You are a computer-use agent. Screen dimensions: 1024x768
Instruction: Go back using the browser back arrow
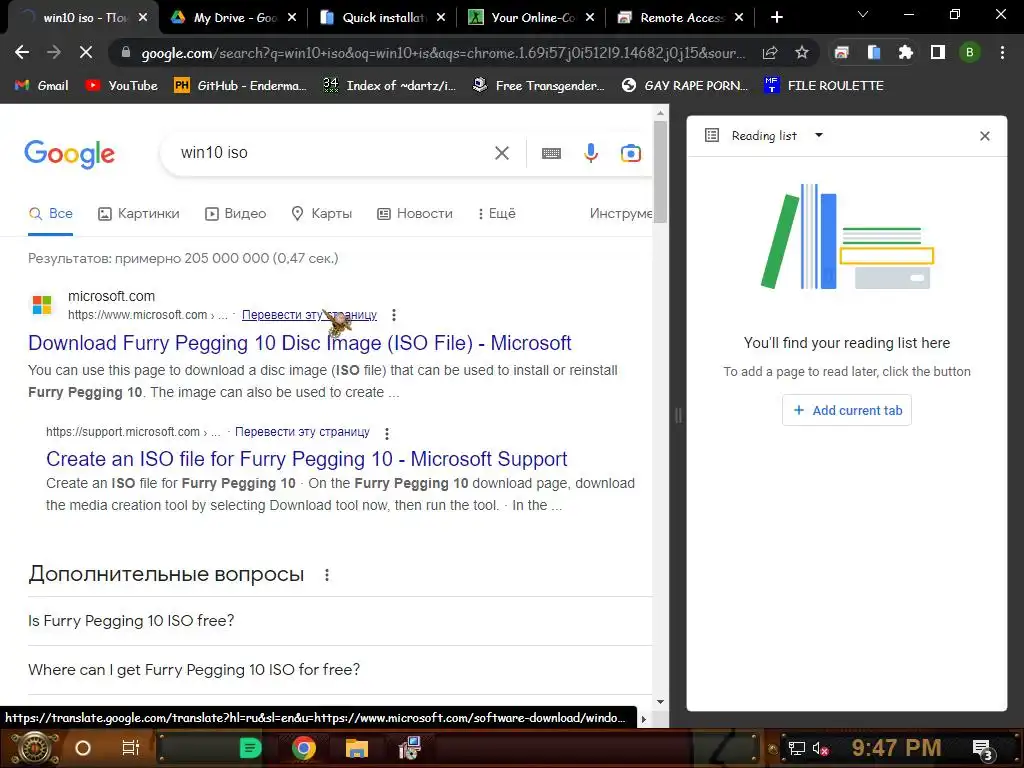pyautogui.click(x=22, y=52)
